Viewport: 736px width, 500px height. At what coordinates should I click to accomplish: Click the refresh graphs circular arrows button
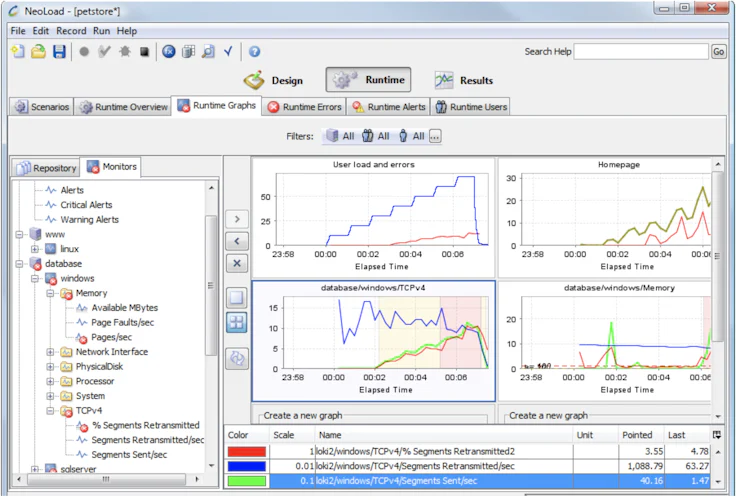[237, 359]
